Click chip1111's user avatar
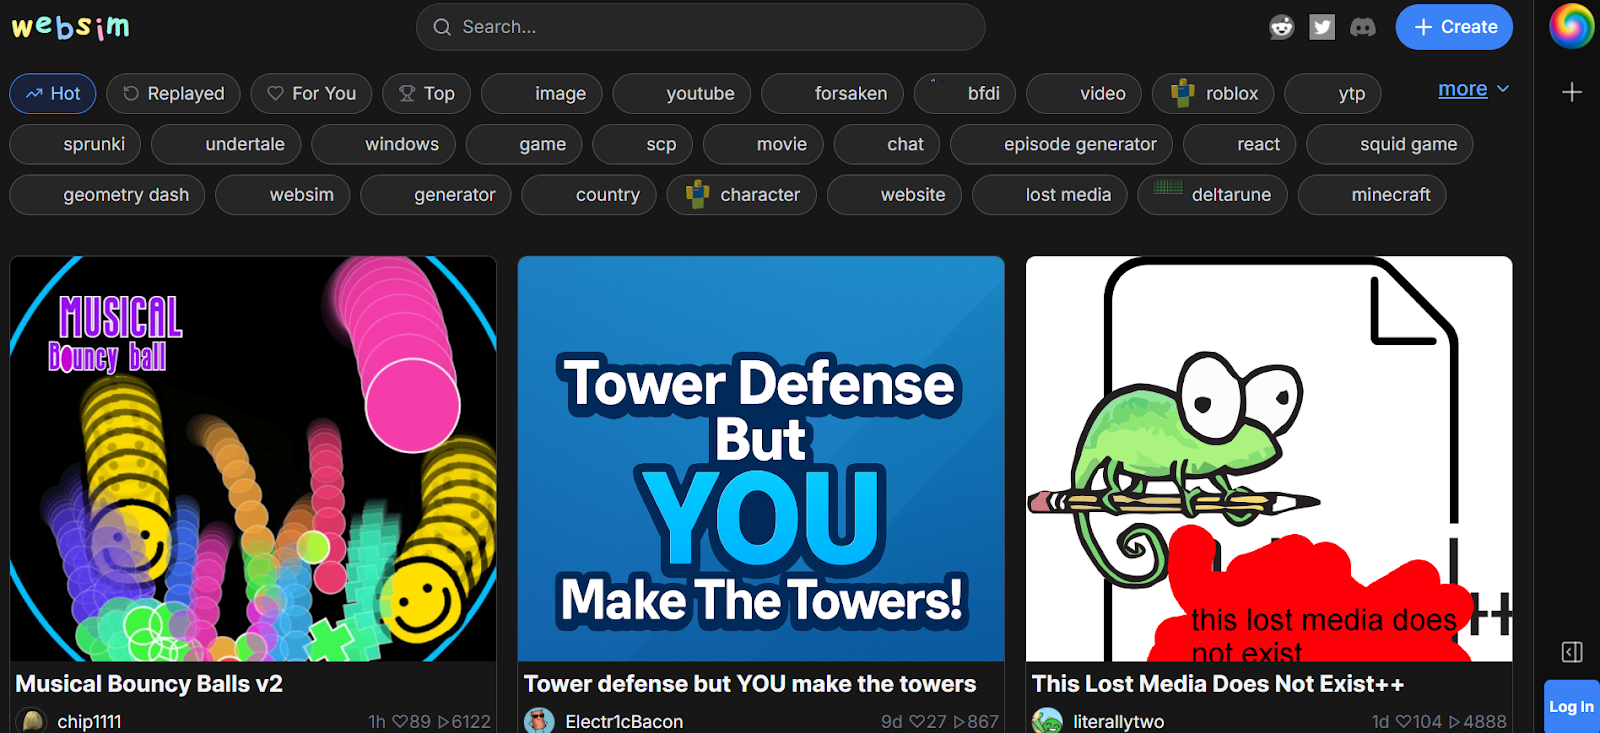The width and height of the screenshot is (1600, 733). [32, 721]
